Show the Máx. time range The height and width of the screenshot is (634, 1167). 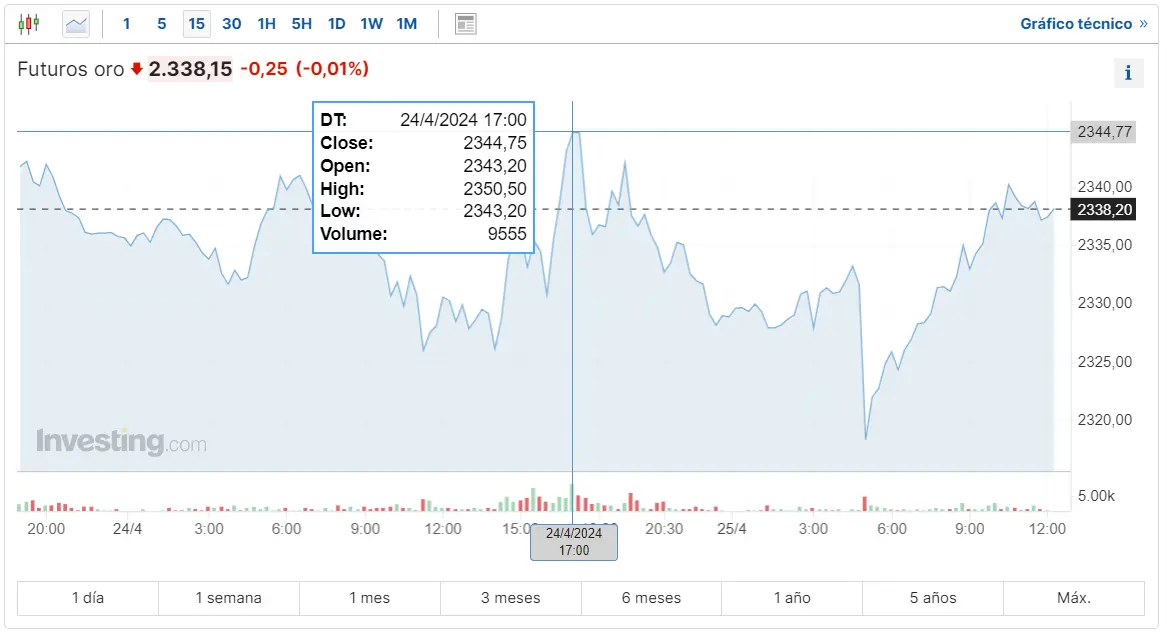(x=1073, y=598)
